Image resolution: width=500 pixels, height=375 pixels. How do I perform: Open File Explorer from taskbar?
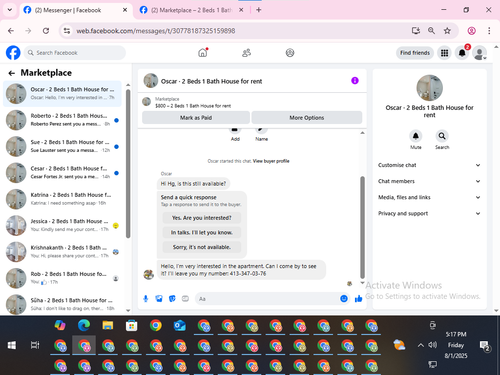point(108,325)
